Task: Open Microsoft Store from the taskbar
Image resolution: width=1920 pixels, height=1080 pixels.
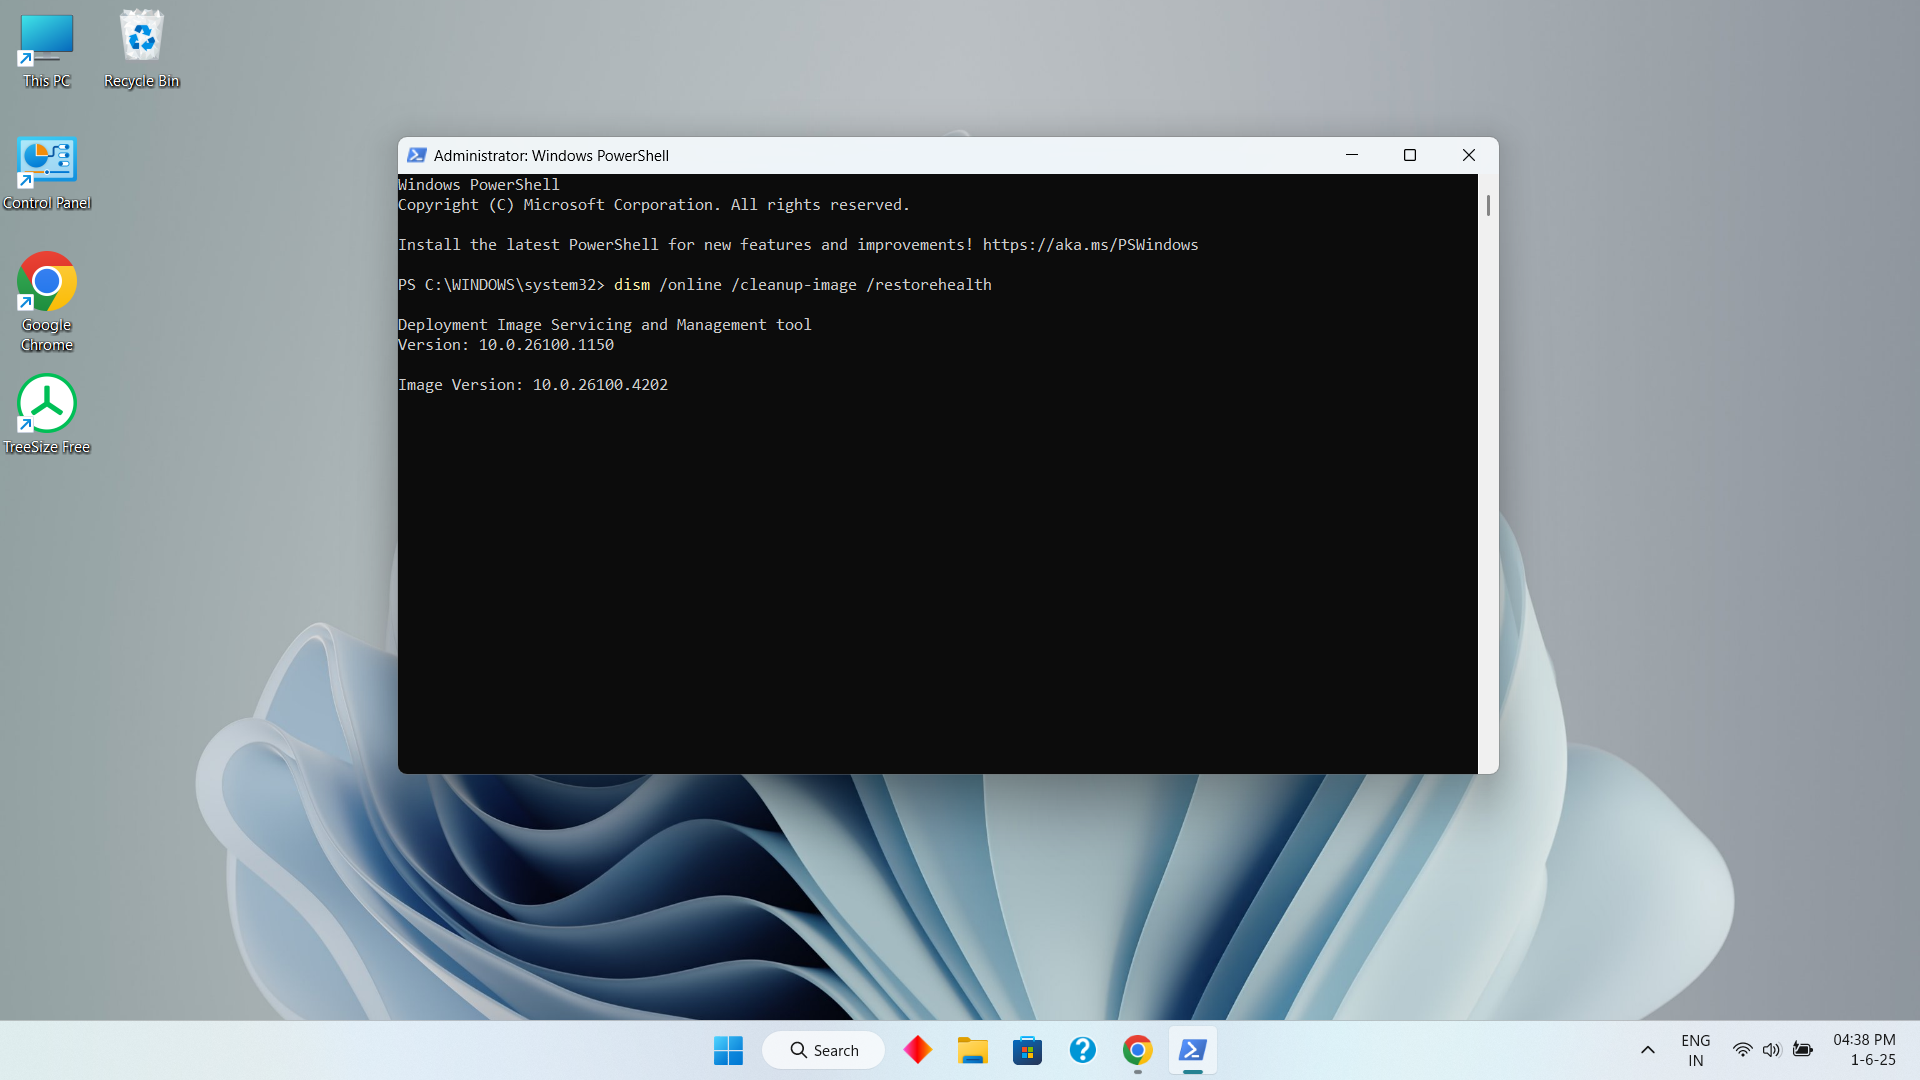Action: pos(1028,1050)
